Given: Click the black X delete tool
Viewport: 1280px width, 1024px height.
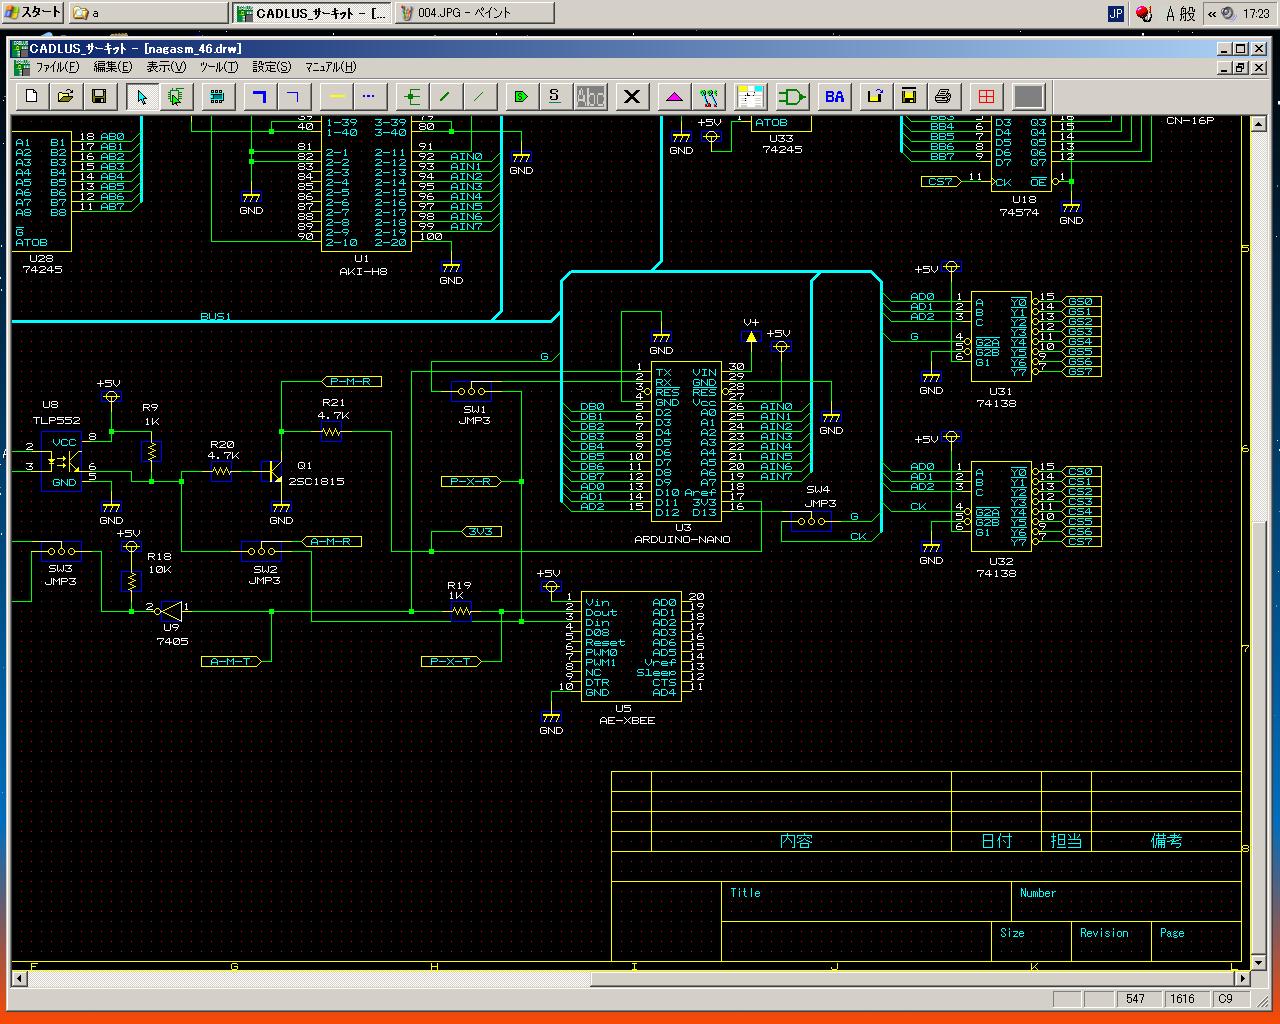Looking at the screenshot, I should (x=632, y=96).
